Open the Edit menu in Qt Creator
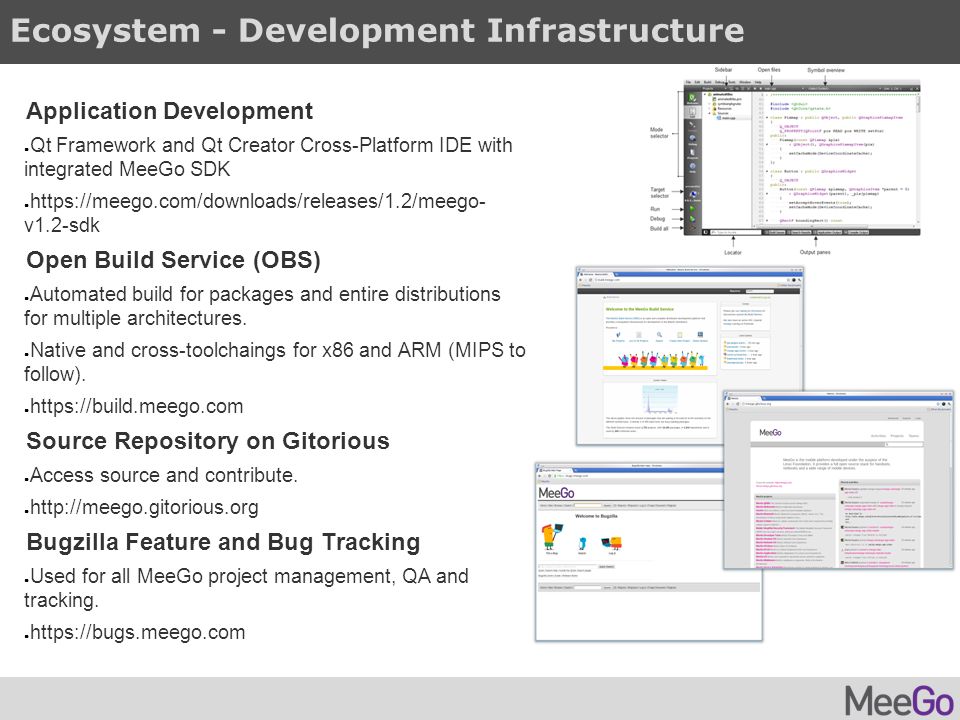Image resolution: width=960 pixels, height=720 pixels. coord(697,82)
